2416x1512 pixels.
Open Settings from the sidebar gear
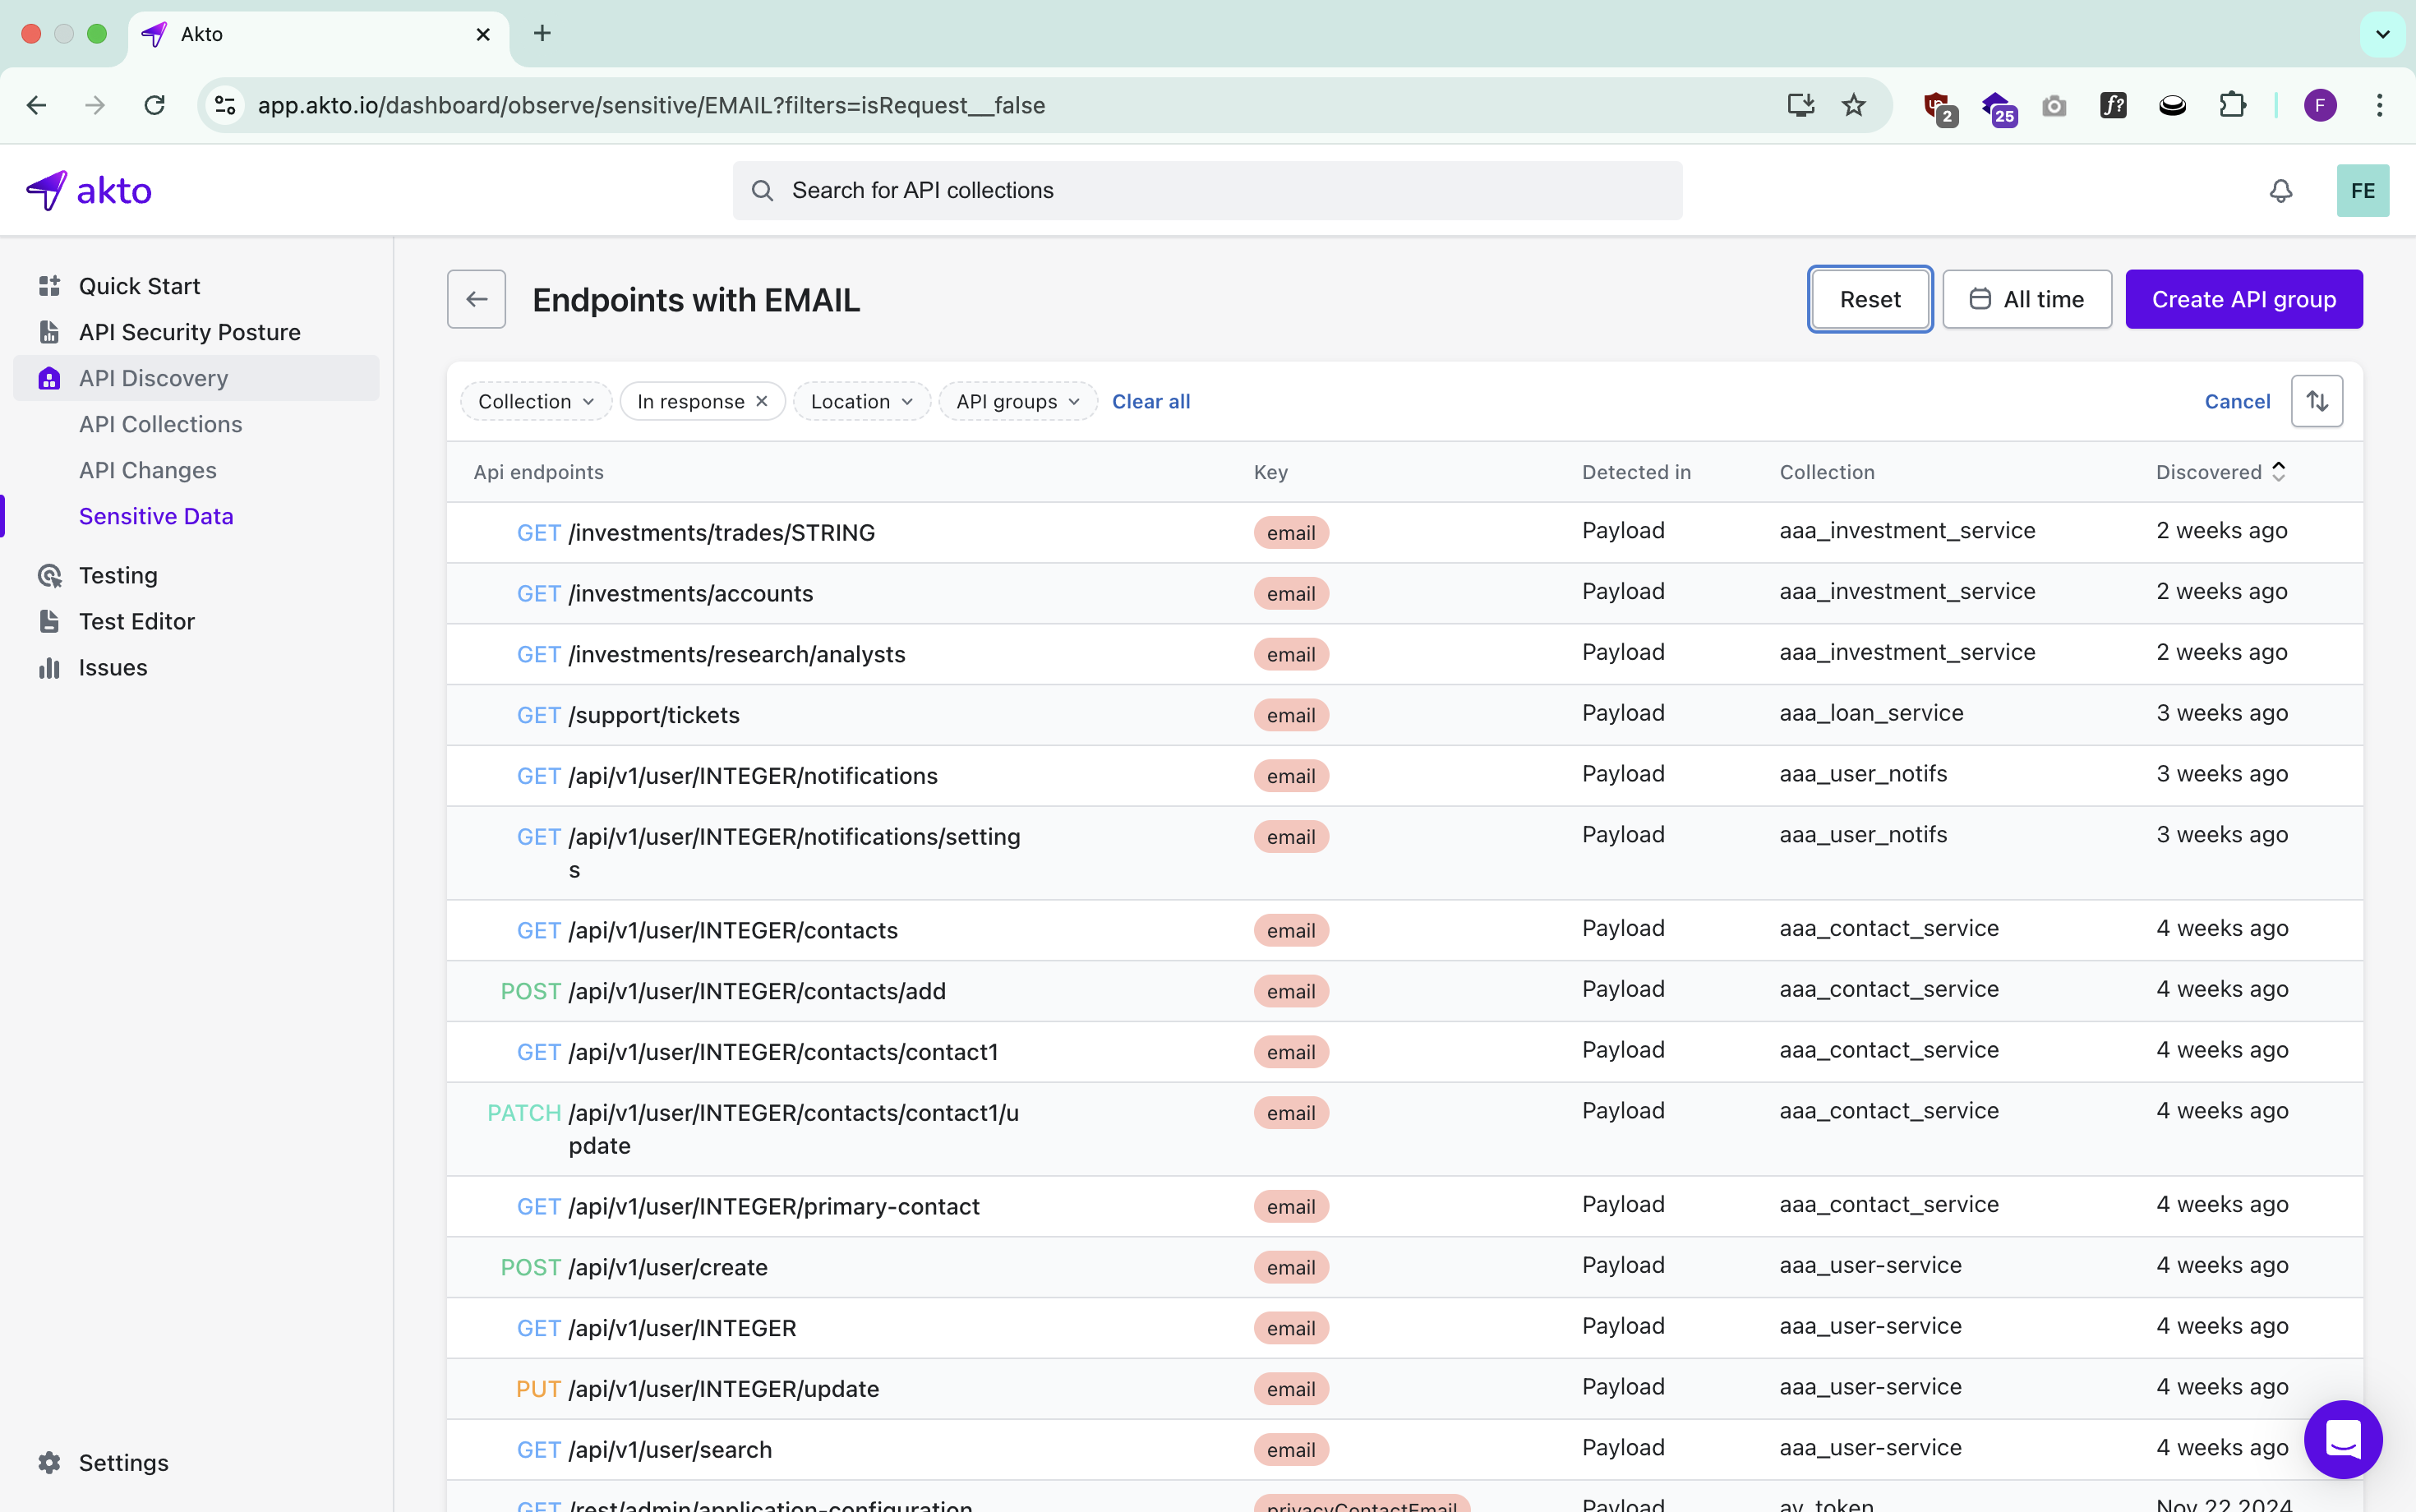point(123,1462)
